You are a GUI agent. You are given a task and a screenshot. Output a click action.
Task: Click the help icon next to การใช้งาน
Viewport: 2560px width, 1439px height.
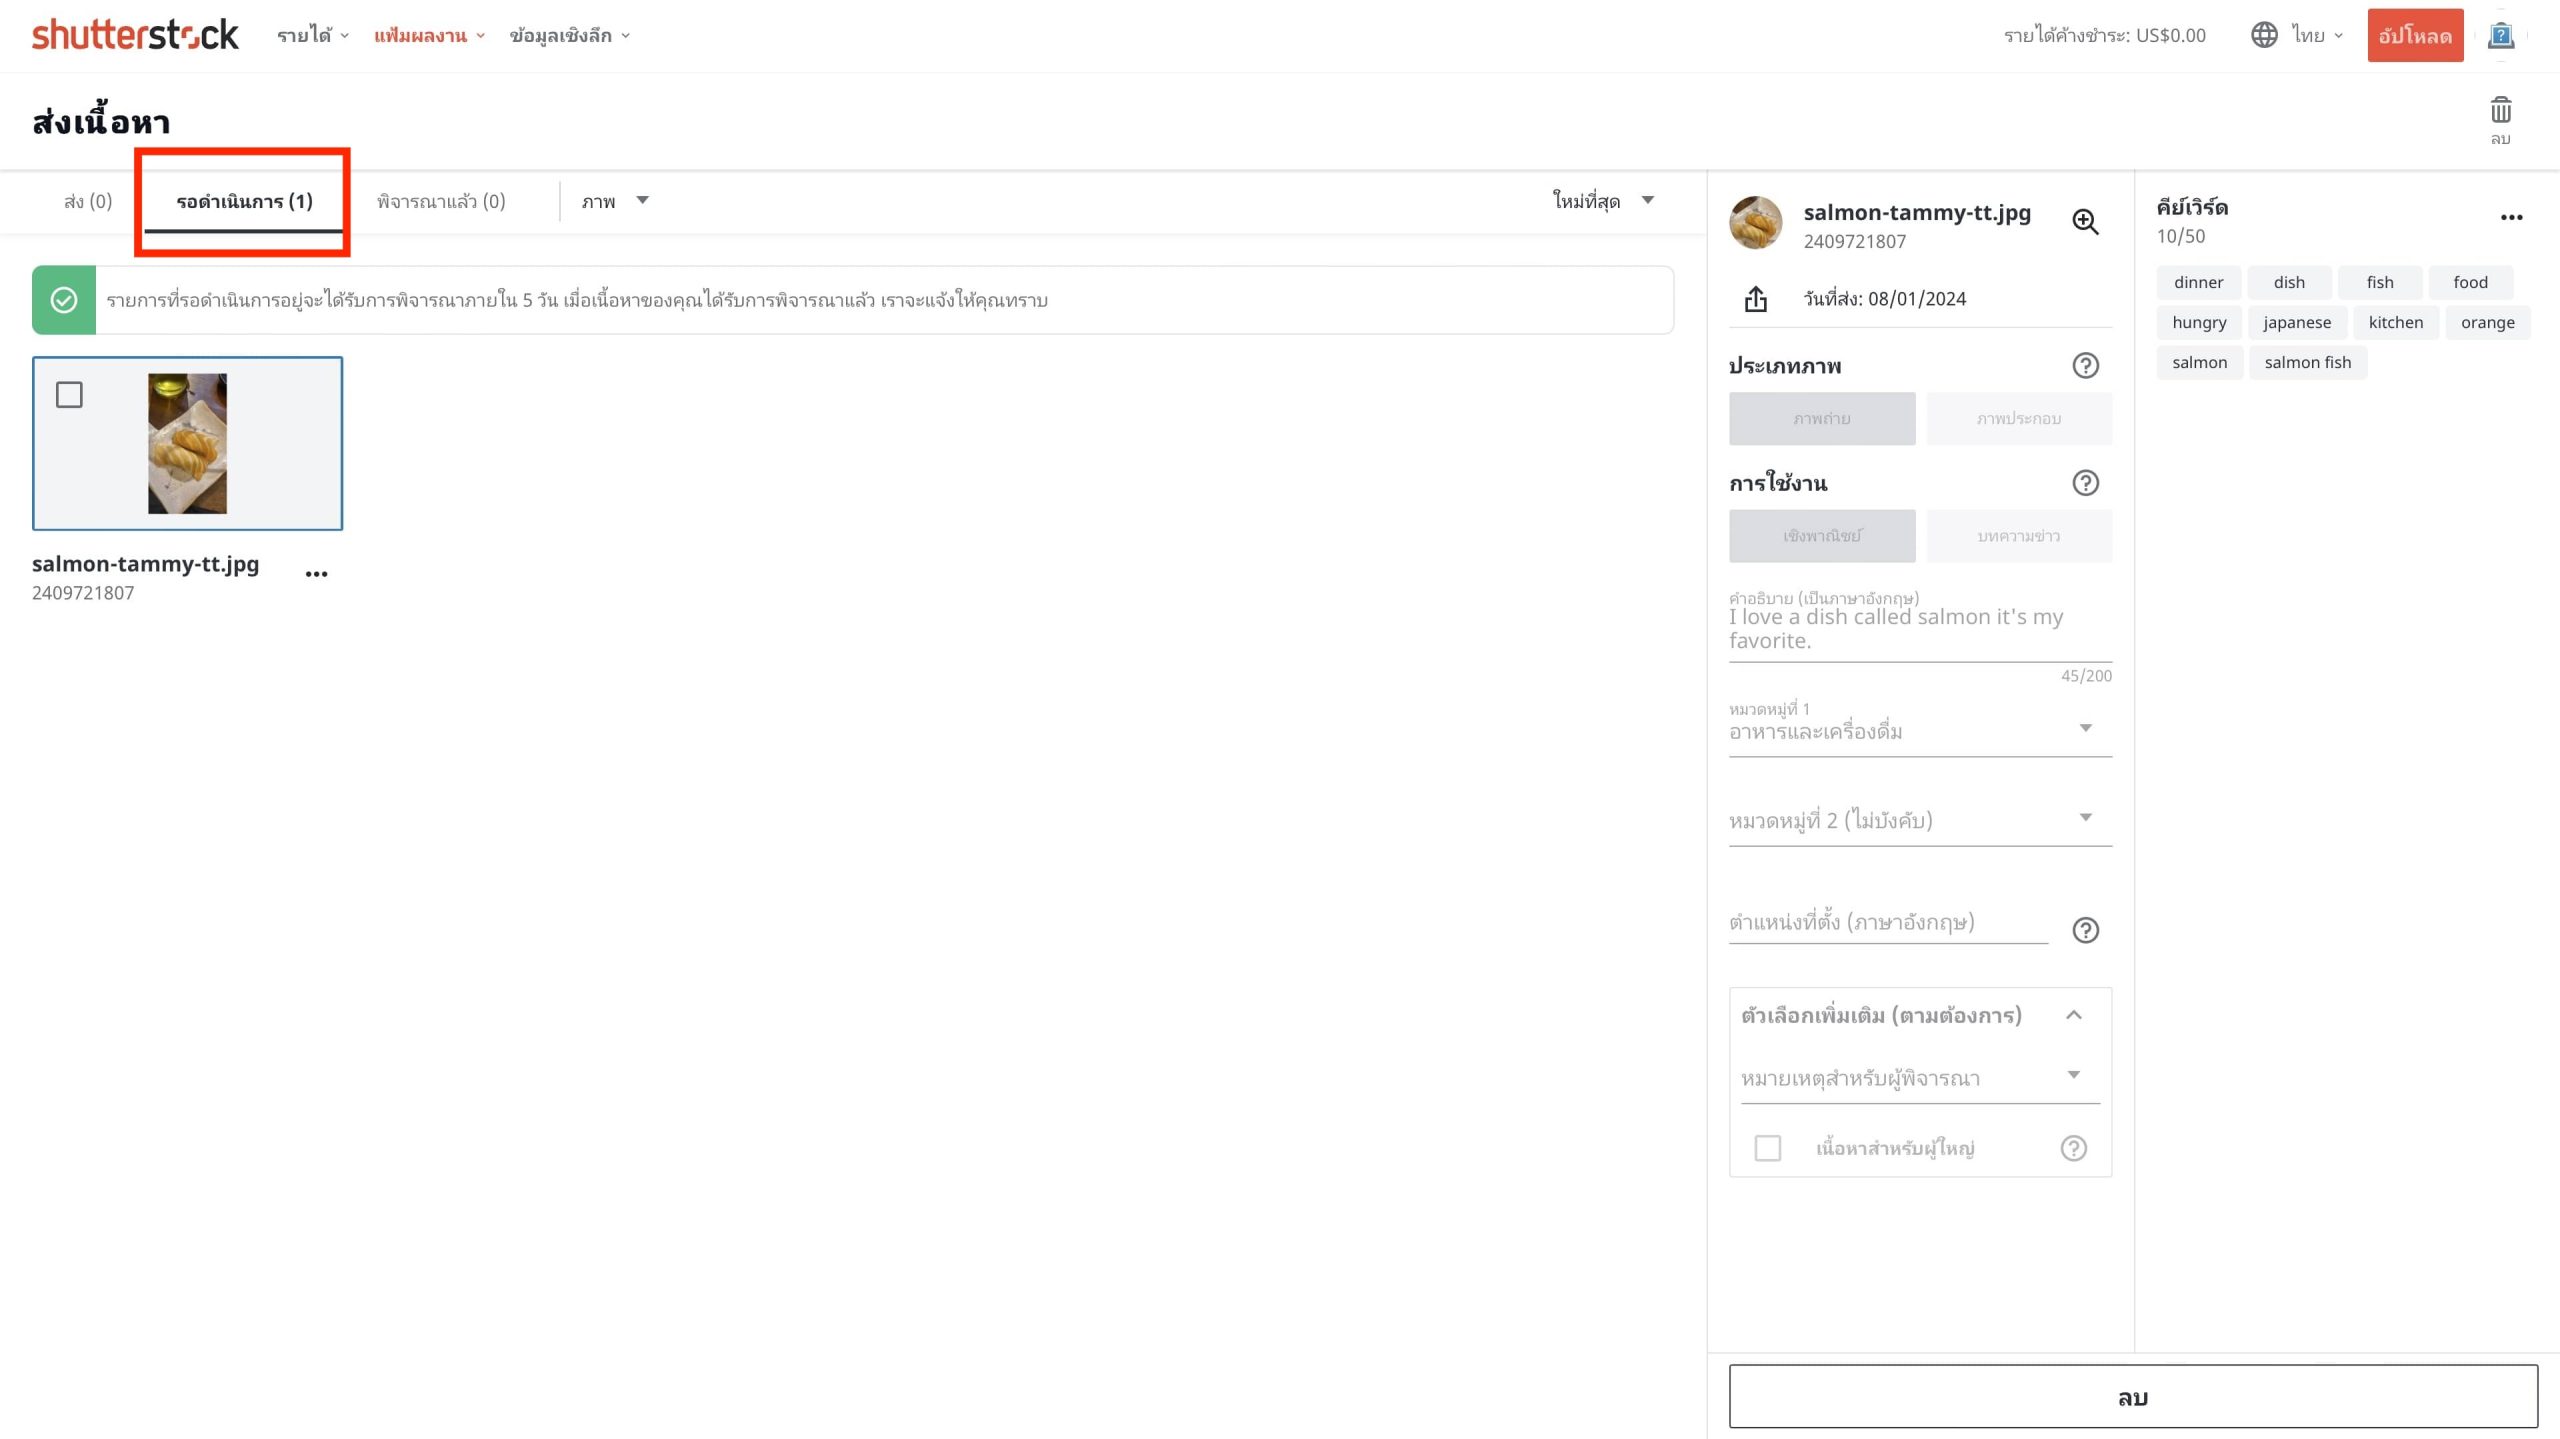2085,484
